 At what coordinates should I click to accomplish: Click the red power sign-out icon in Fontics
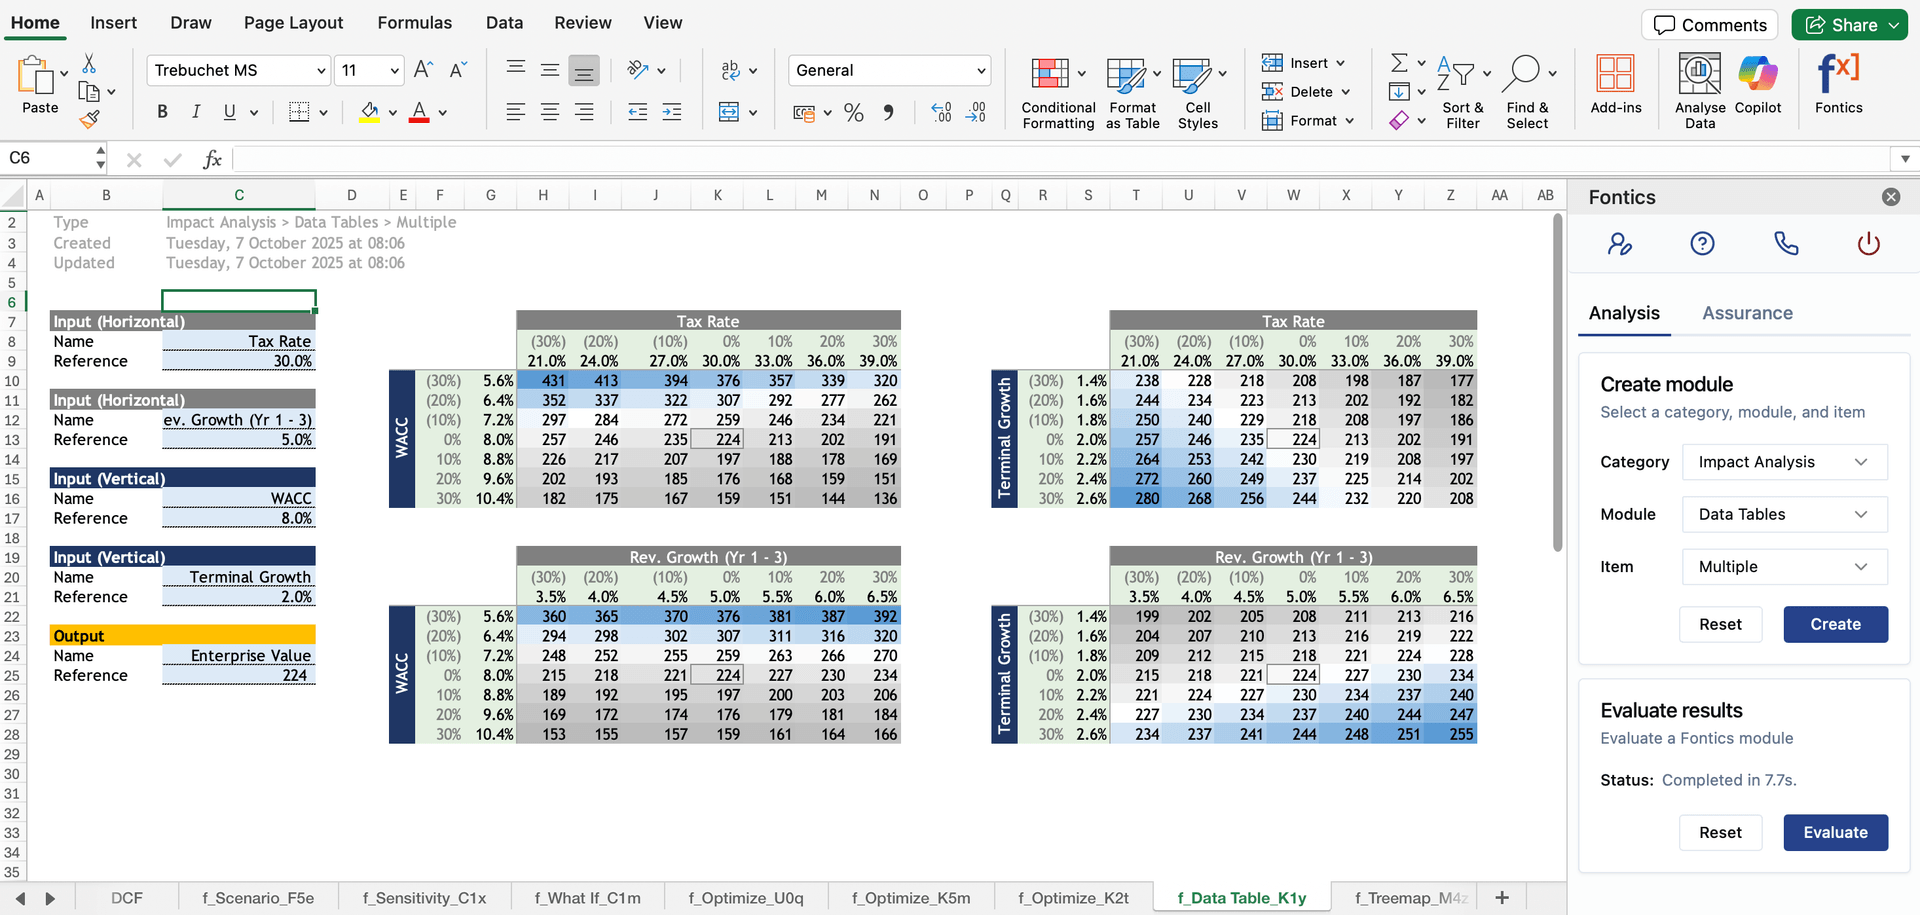[1867, 243]
